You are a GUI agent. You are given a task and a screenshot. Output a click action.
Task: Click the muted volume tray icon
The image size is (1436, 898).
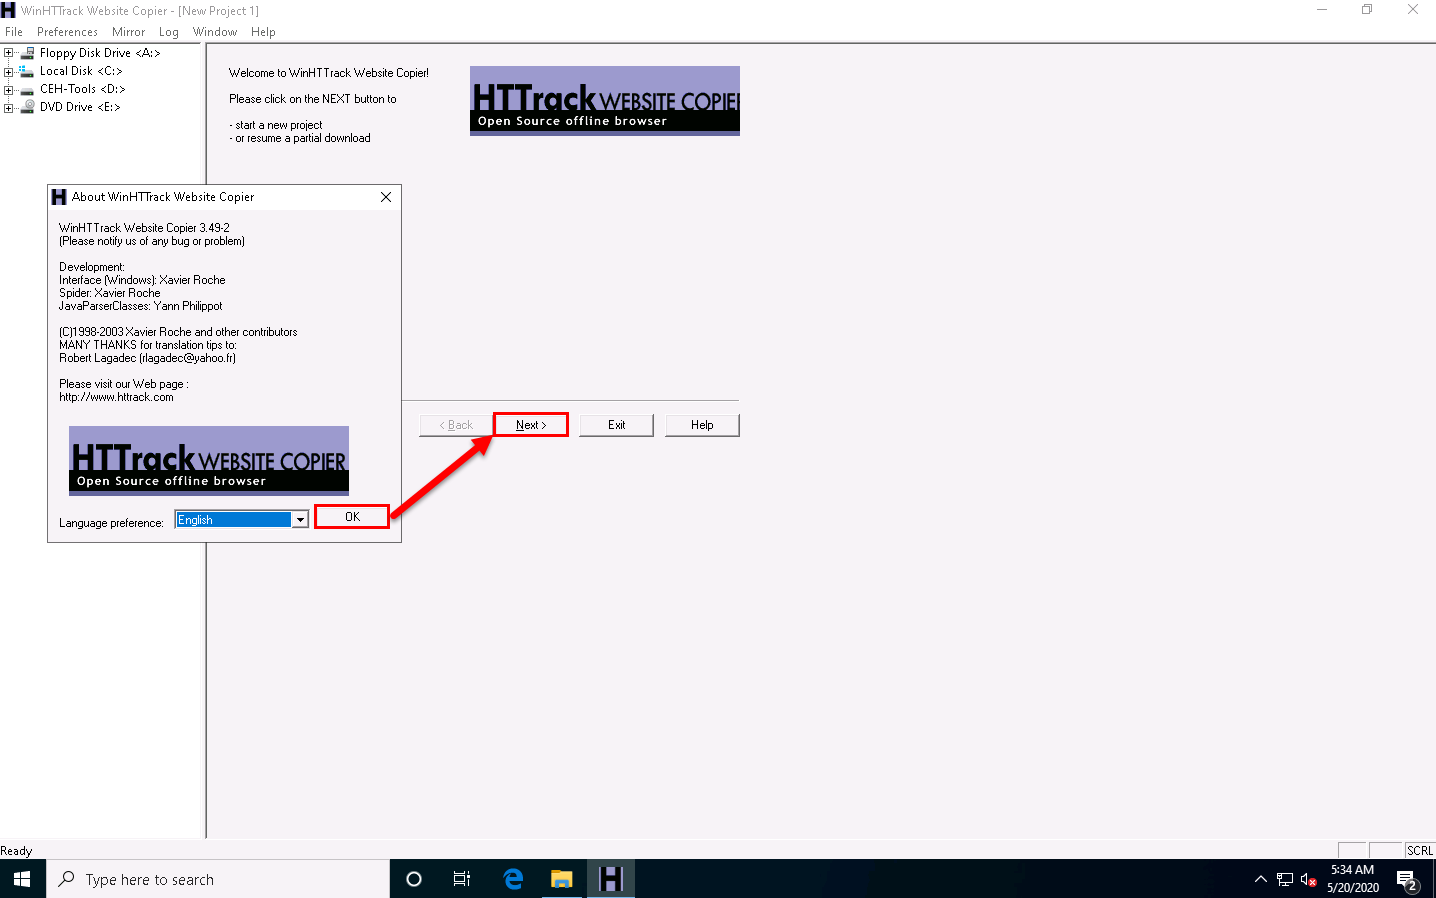pos(1309,880)
